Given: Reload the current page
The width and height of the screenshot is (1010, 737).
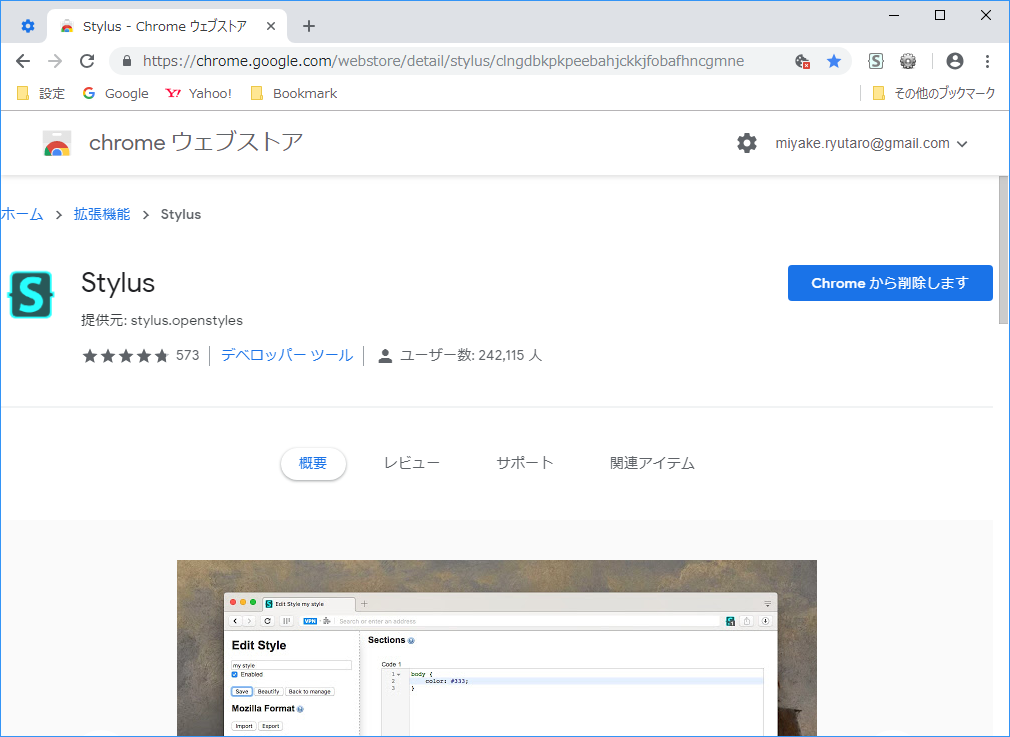Looking at the screenshot, I should pos(87,61).
